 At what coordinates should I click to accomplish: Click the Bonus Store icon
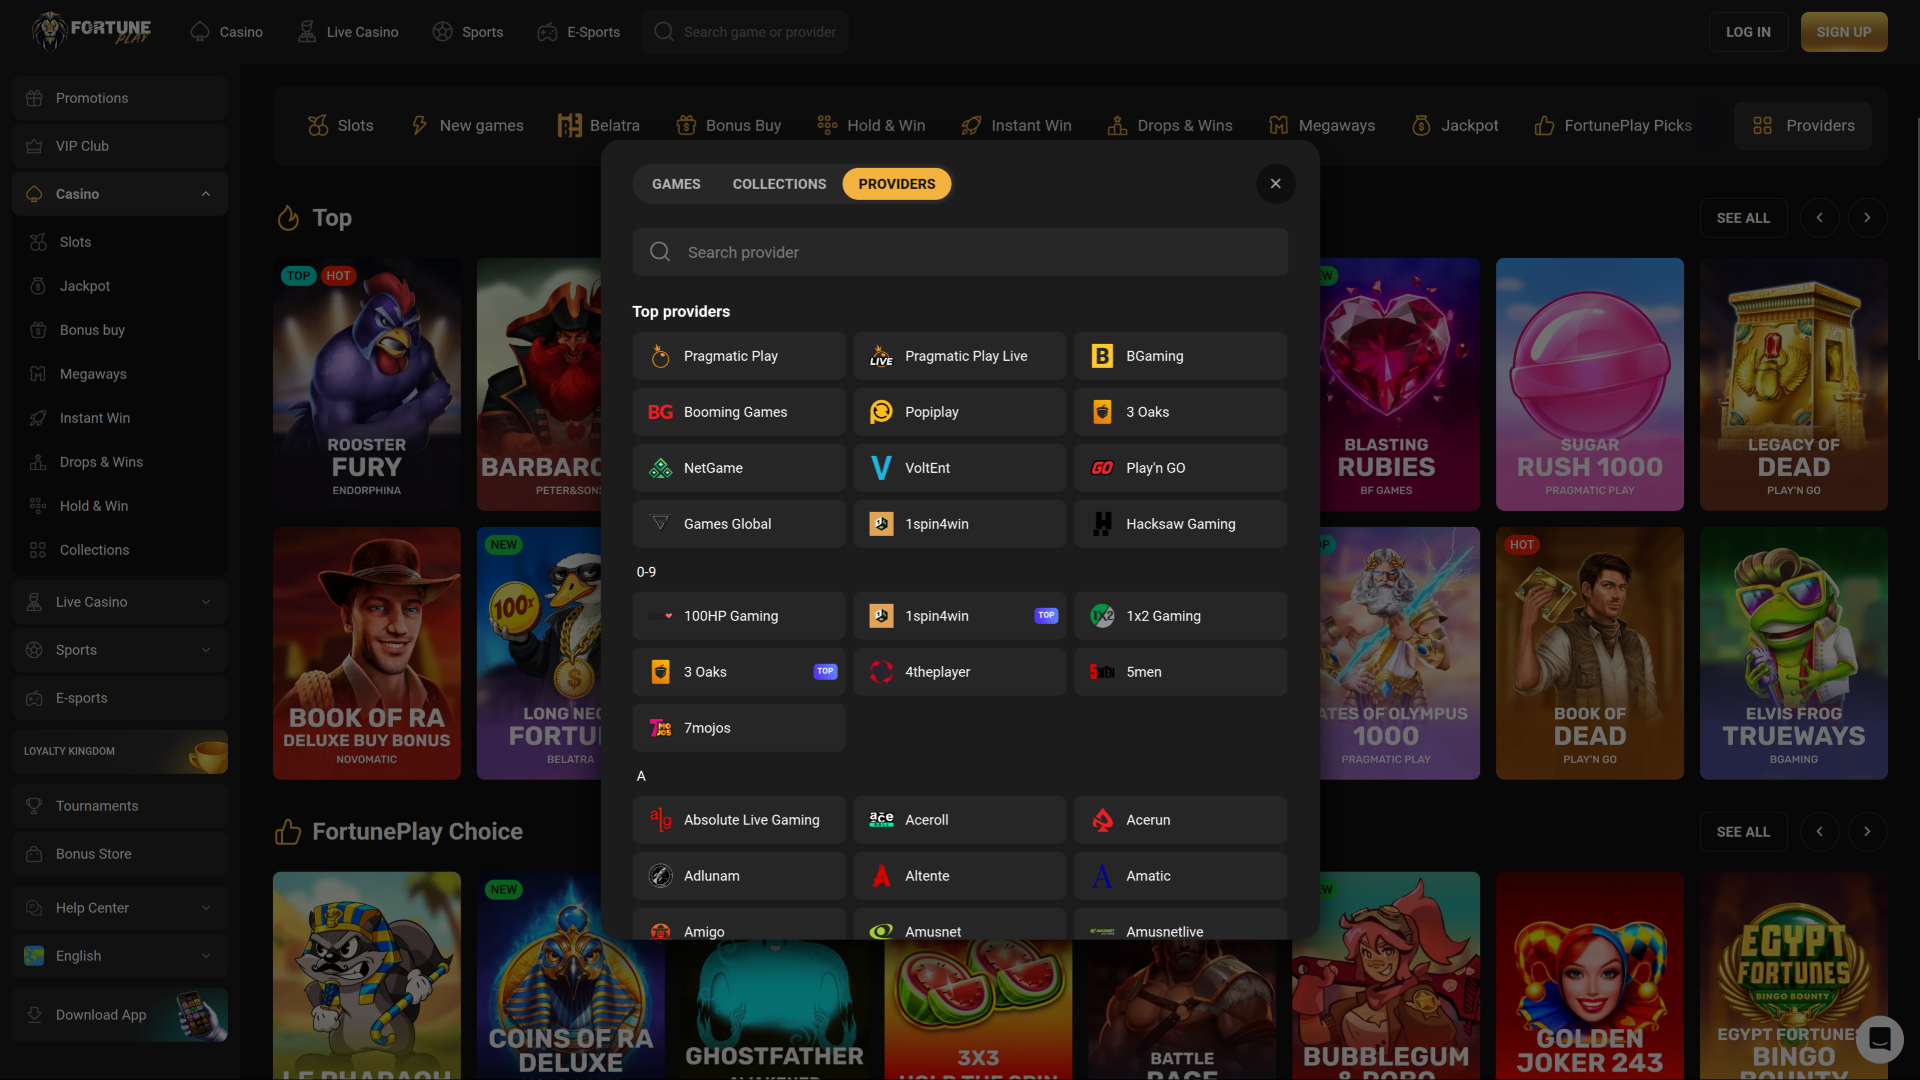coord(37,853)
